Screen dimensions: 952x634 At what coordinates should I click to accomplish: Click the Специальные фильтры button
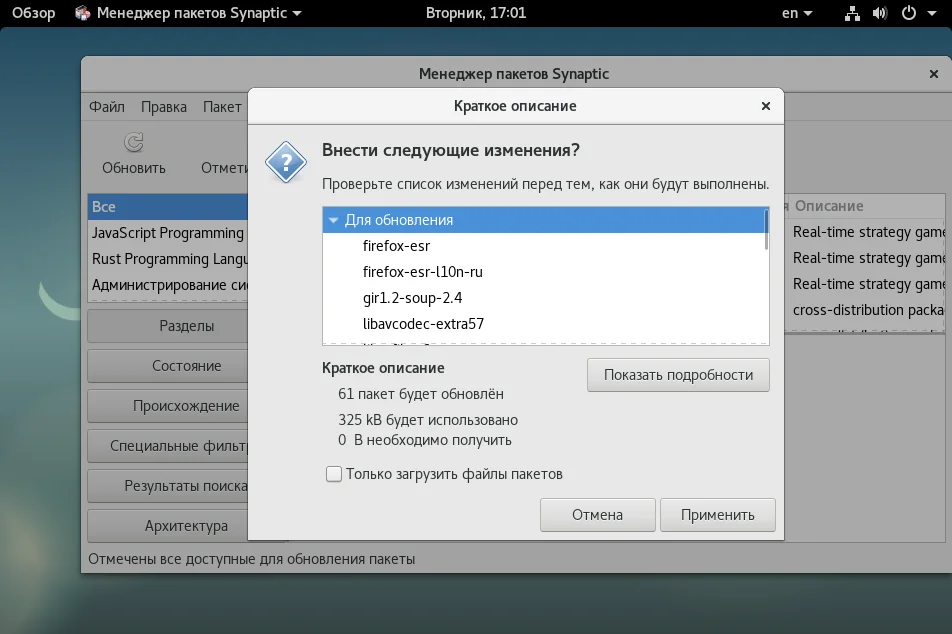(168, 446)
